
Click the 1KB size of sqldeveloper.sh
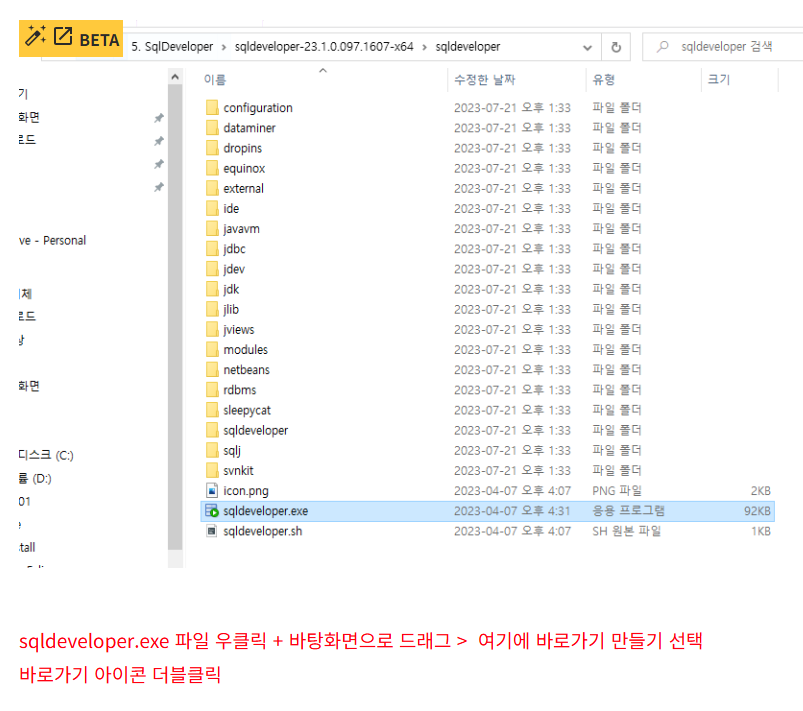click(761, 531)
